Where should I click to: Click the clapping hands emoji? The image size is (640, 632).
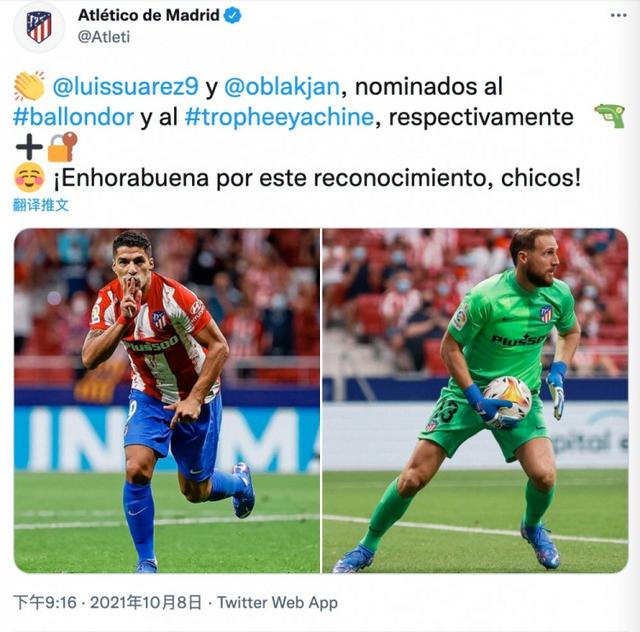(x=29, y=86)
